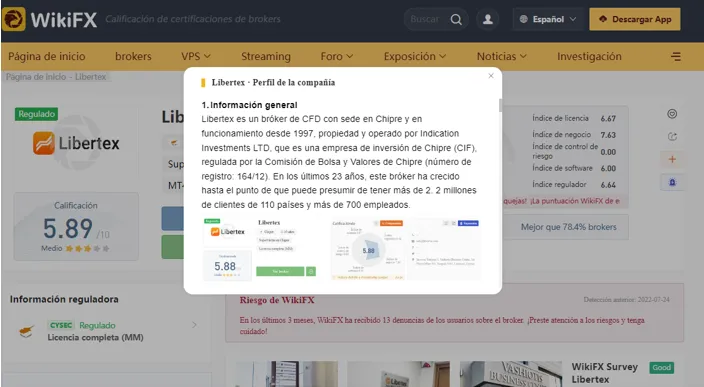Click the popup scrollbar thumb
The height and width of the screenshot is (387, 704).
click(x=500, y=106)
